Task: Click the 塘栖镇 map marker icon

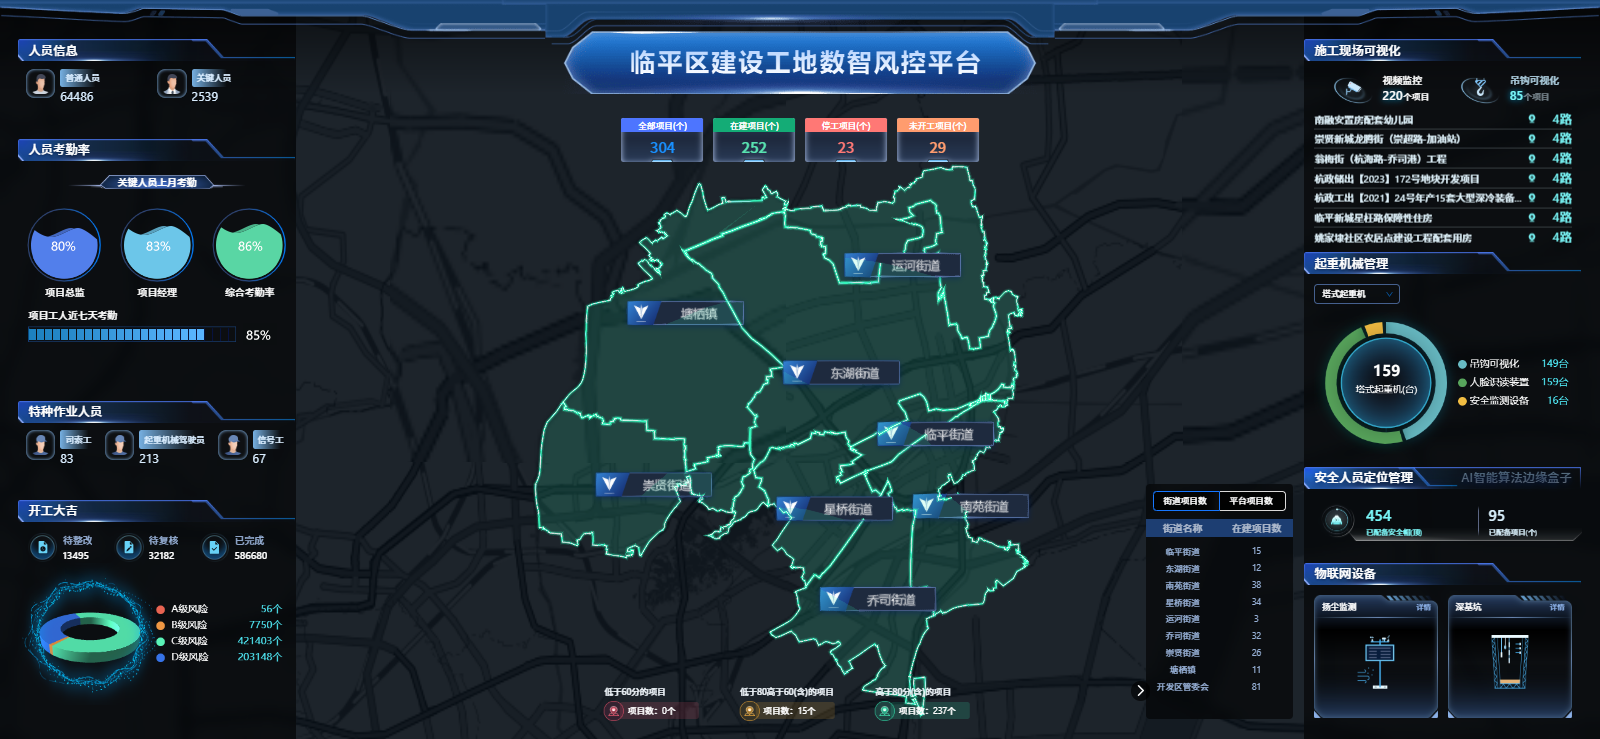Action: pos(641,313)
